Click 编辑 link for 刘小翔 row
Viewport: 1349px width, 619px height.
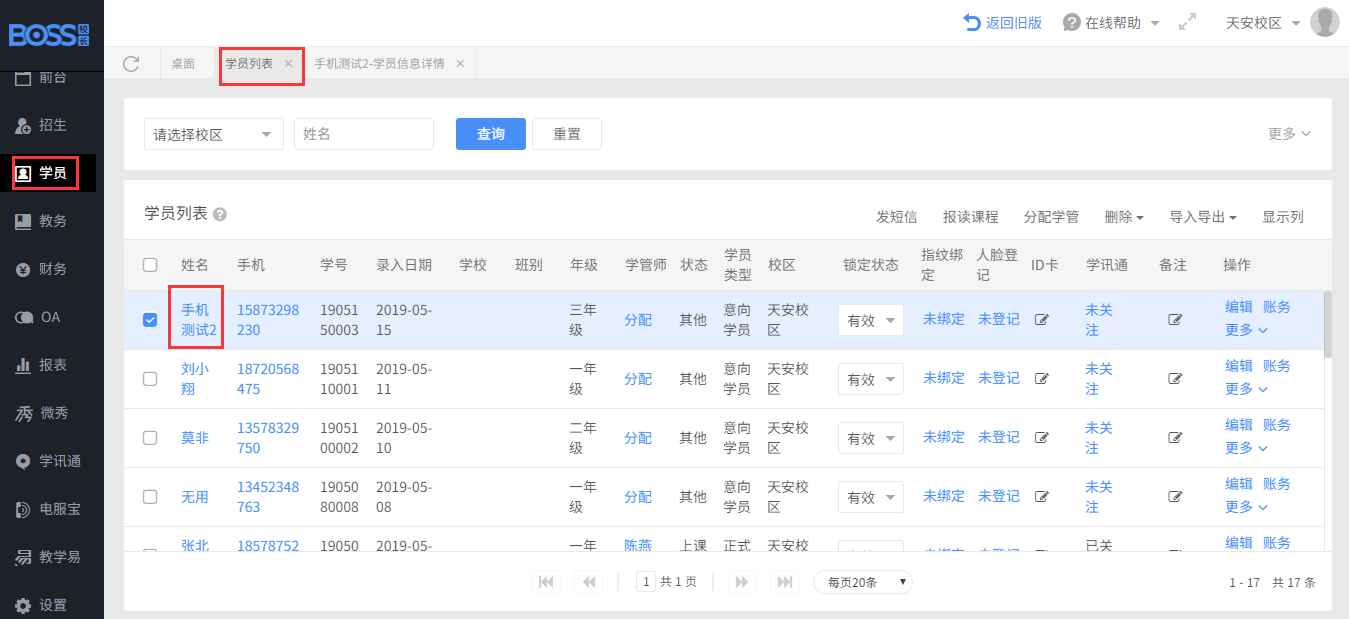tap(1239, 366)
